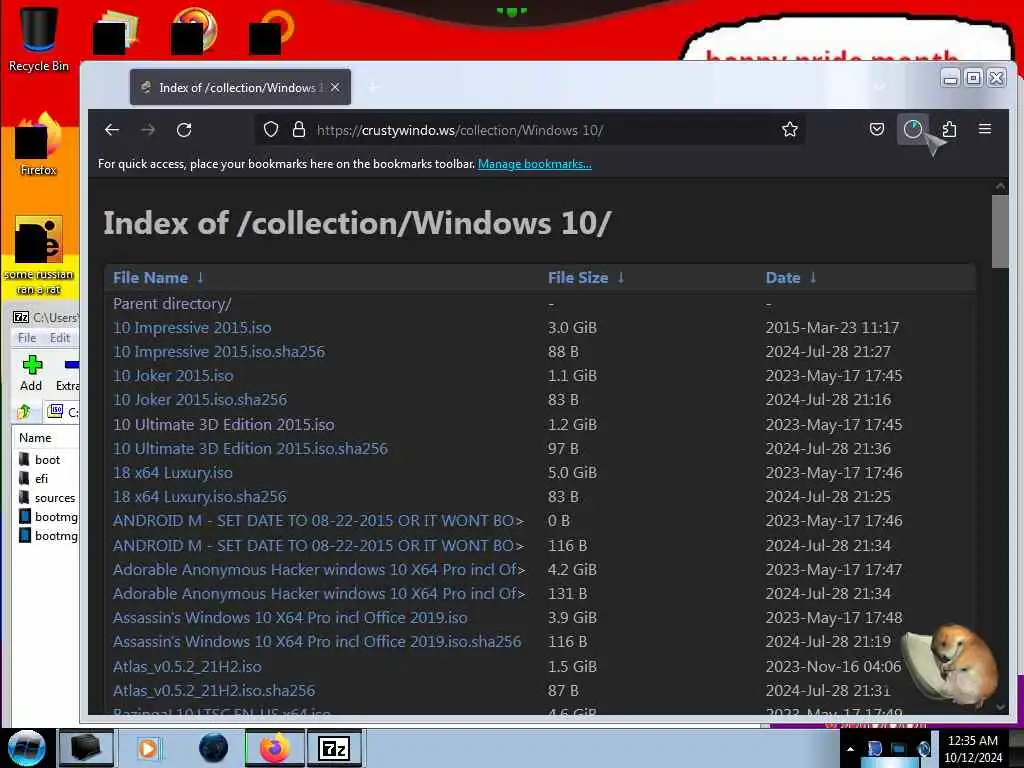Open the 116 B ANDROID M entry

pos(318,545)
